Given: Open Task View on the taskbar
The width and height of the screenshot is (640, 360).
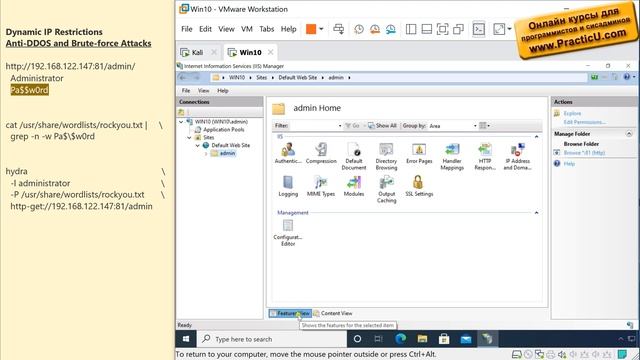Looking at the screenshot, I should point(378,339).
